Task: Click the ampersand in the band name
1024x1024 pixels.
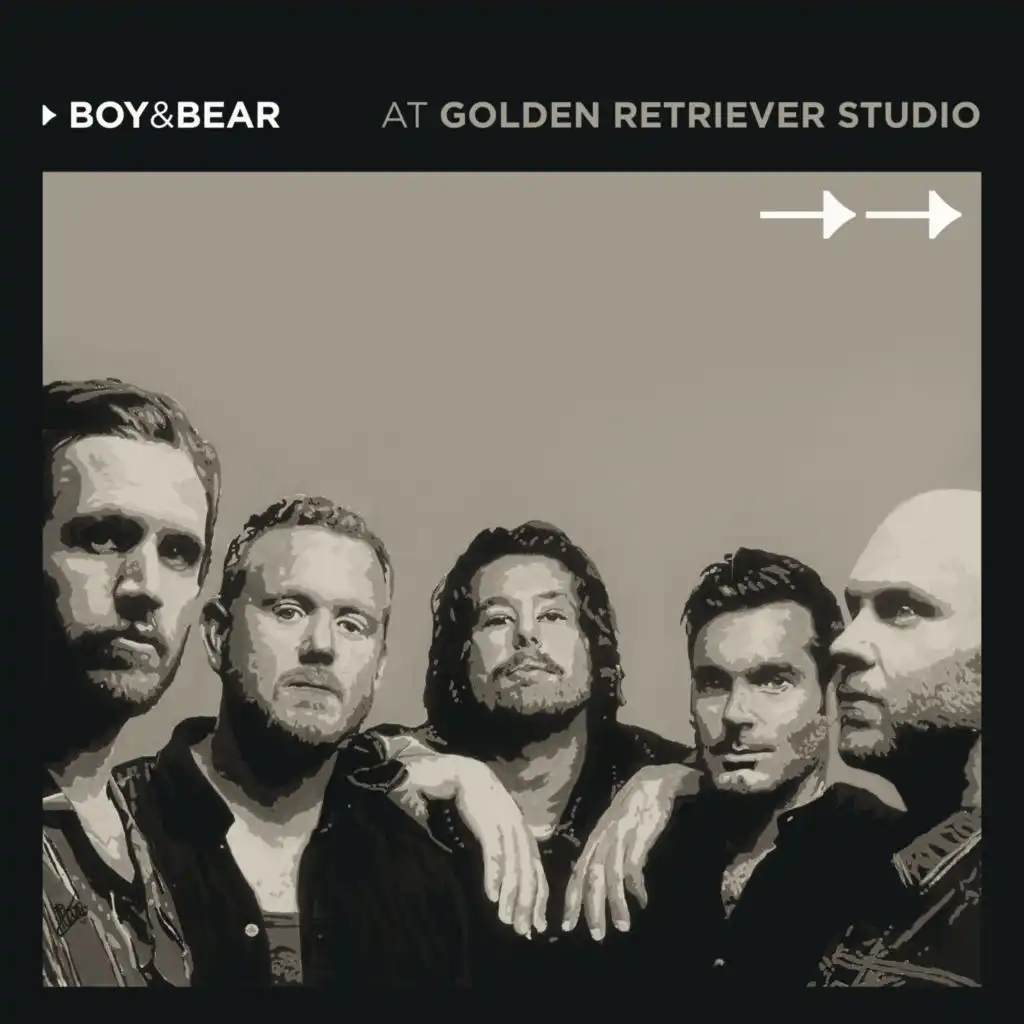Action: click(162, 116)
